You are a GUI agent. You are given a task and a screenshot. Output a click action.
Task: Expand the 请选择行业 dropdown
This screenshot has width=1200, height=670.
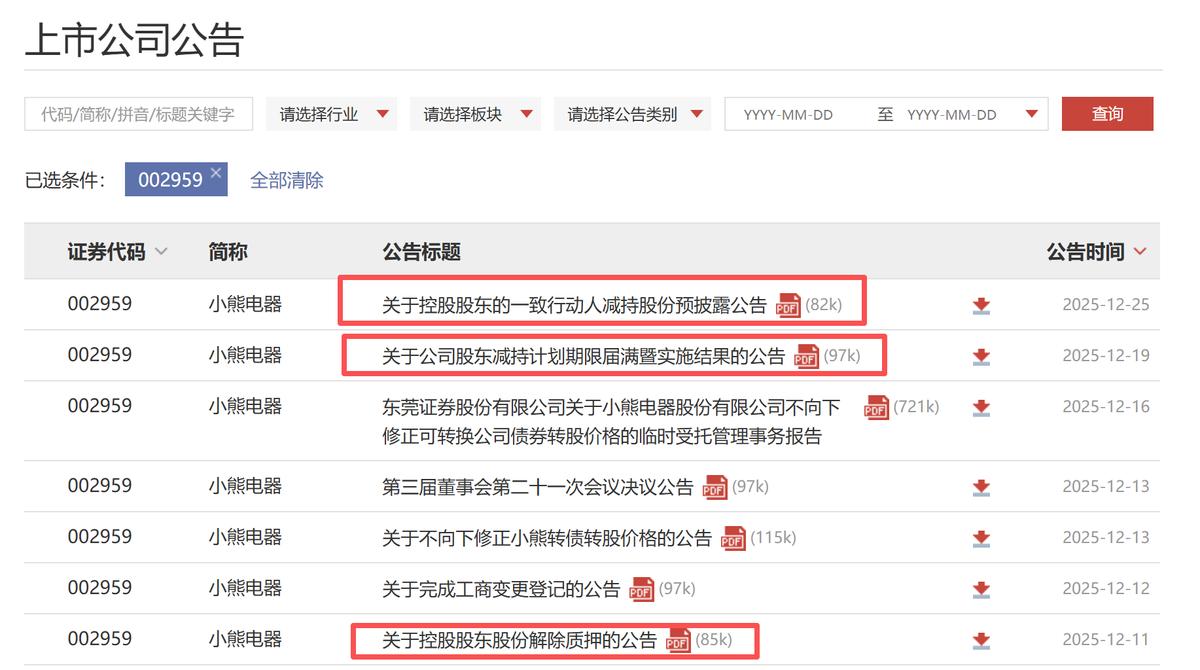[x=331, y=114]
